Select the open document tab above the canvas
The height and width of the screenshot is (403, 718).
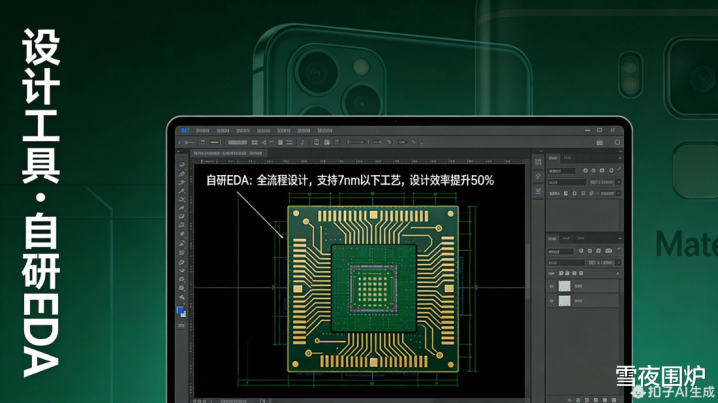[230, 153]
